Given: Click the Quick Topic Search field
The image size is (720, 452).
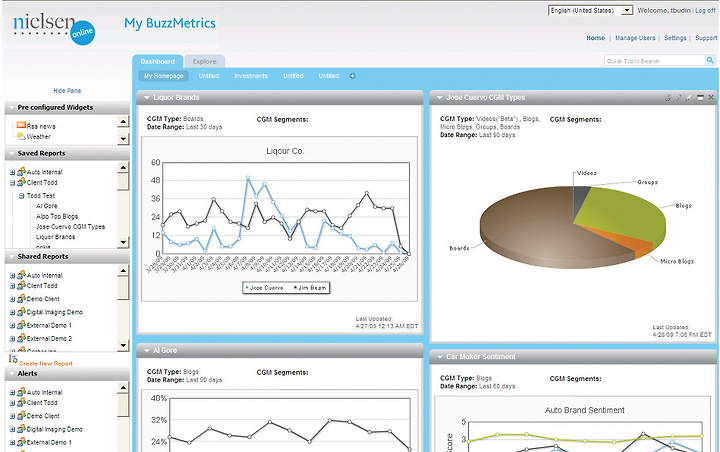Looking at the screenshot, I should 654,61.
